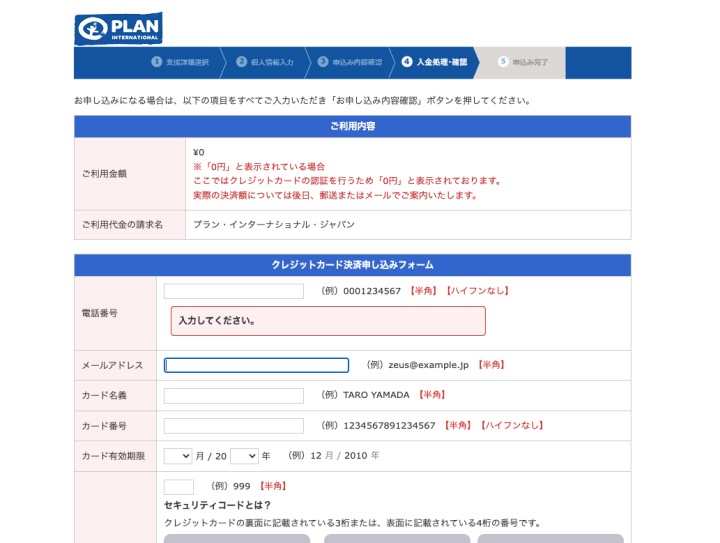
Task: Click example security code 999 text
Action: point(242,486)
